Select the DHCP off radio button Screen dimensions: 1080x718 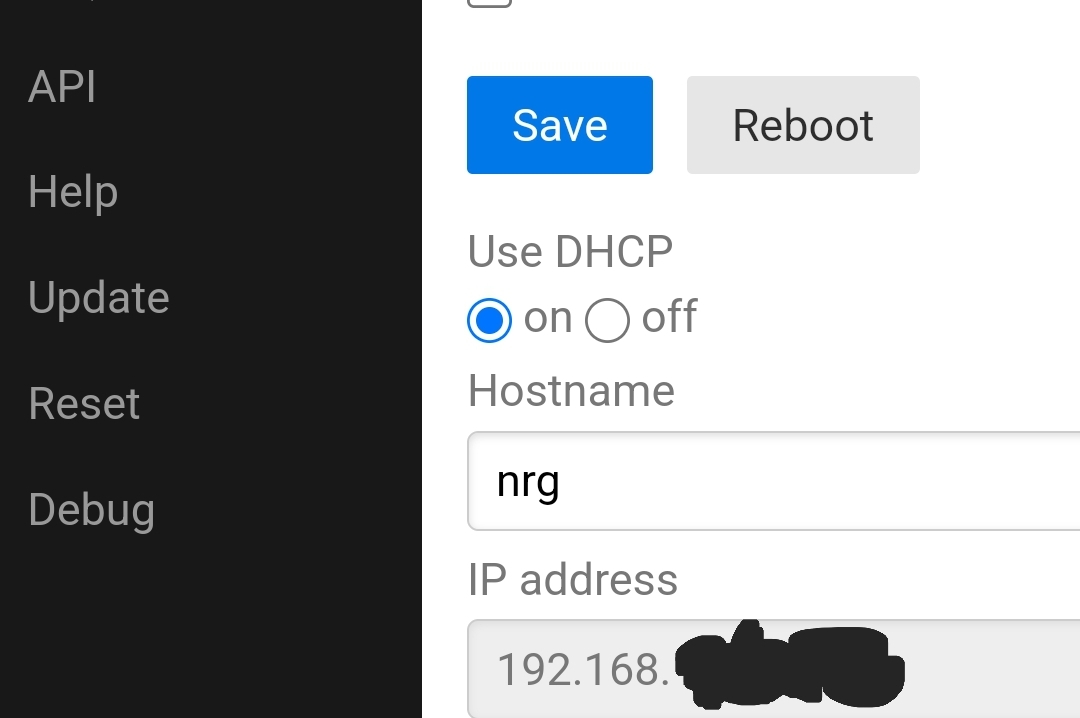point(607,320)
